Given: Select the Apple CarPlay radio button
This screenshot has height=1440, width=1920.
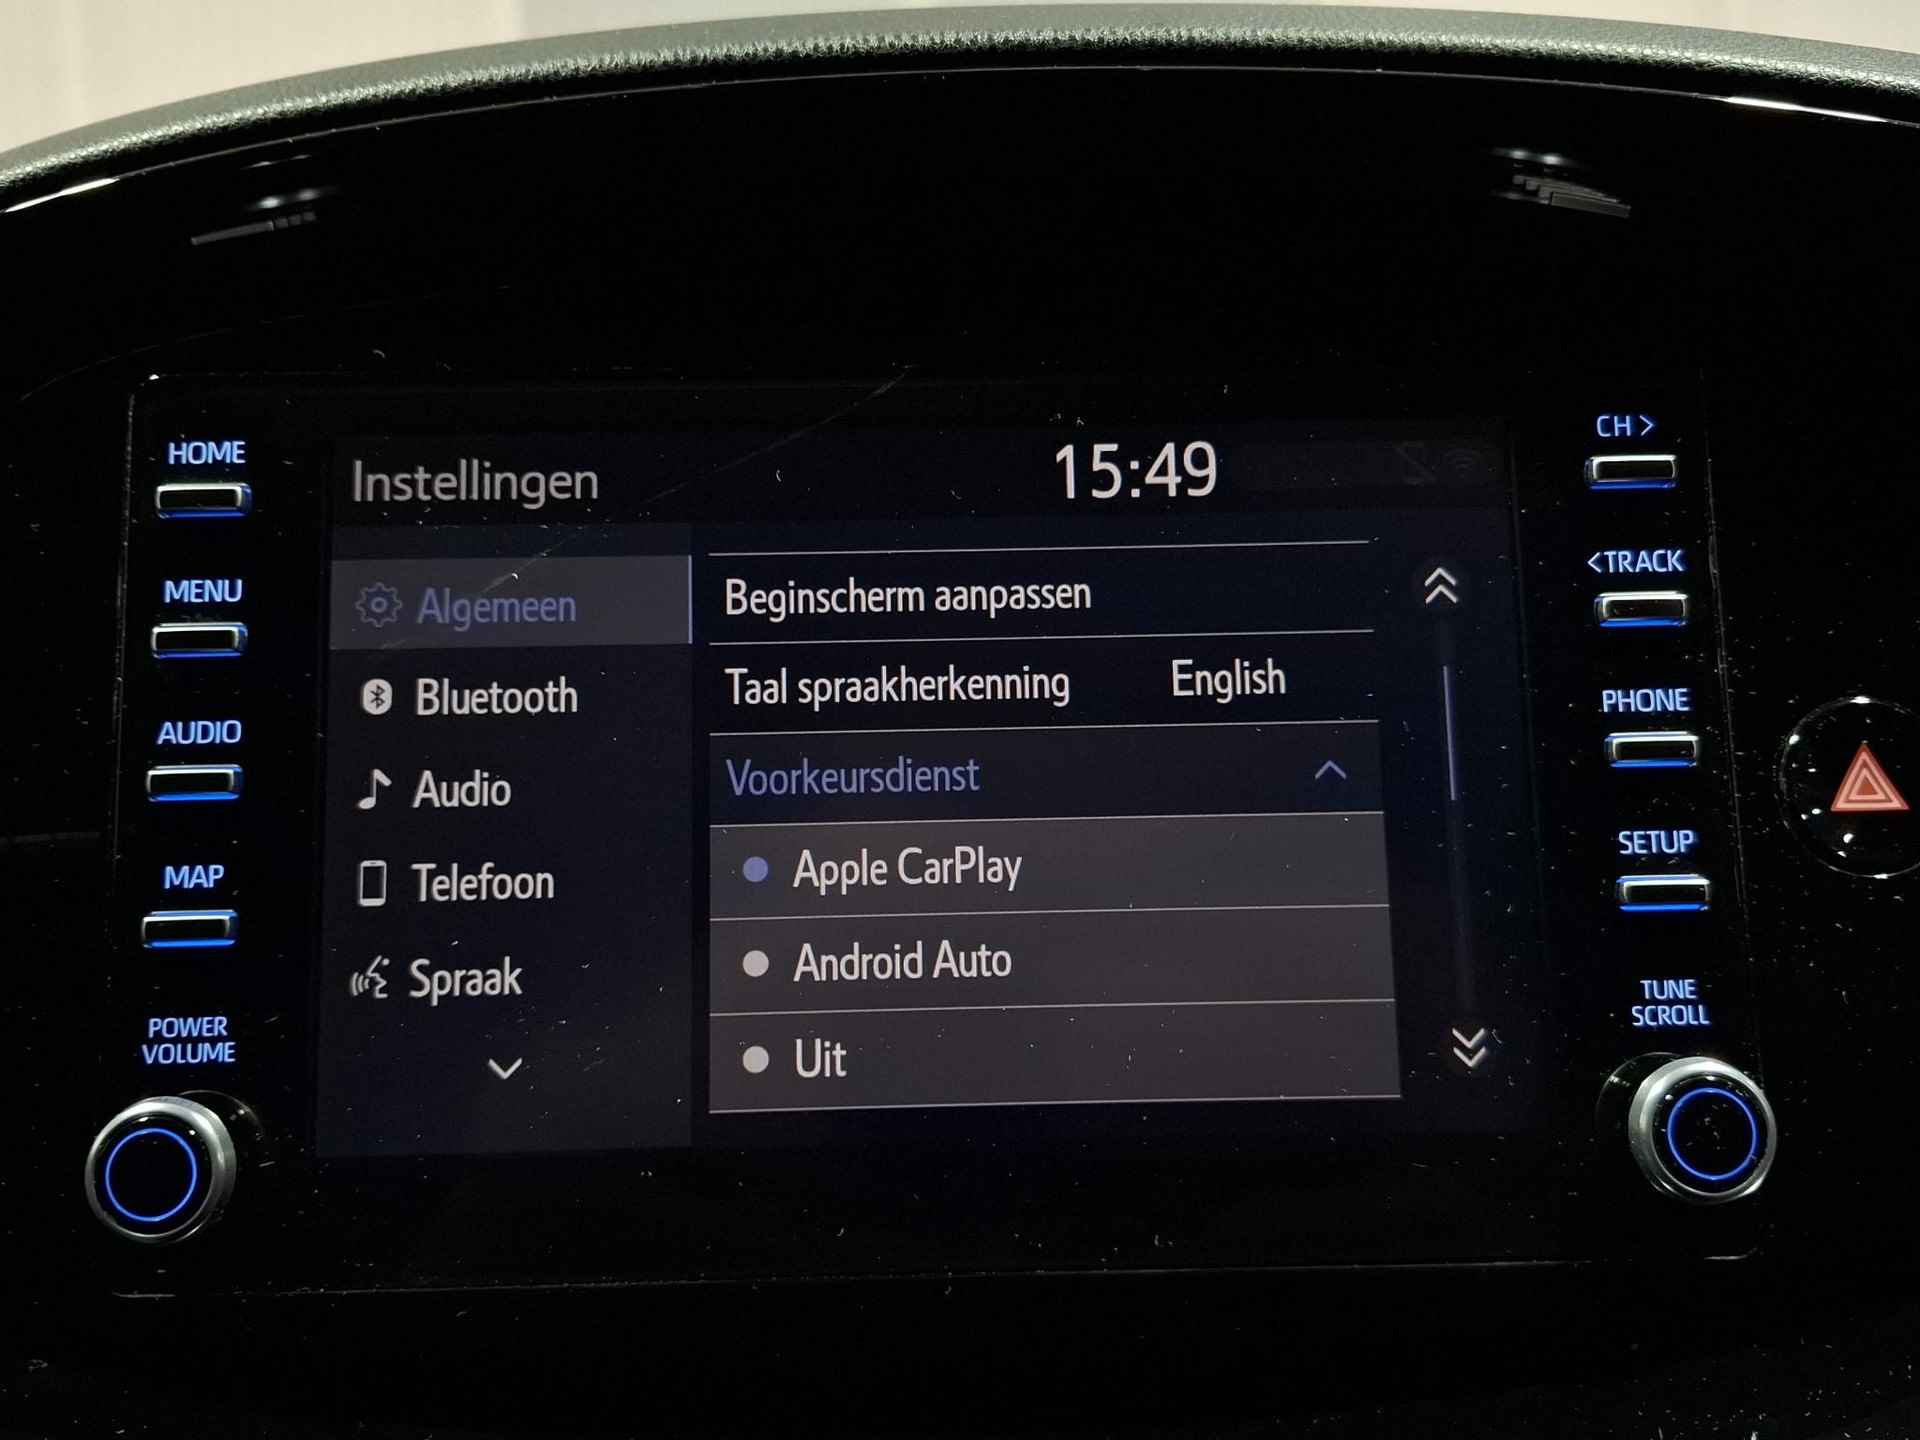Looking at the screenshot, I should (x=742, y=868).
